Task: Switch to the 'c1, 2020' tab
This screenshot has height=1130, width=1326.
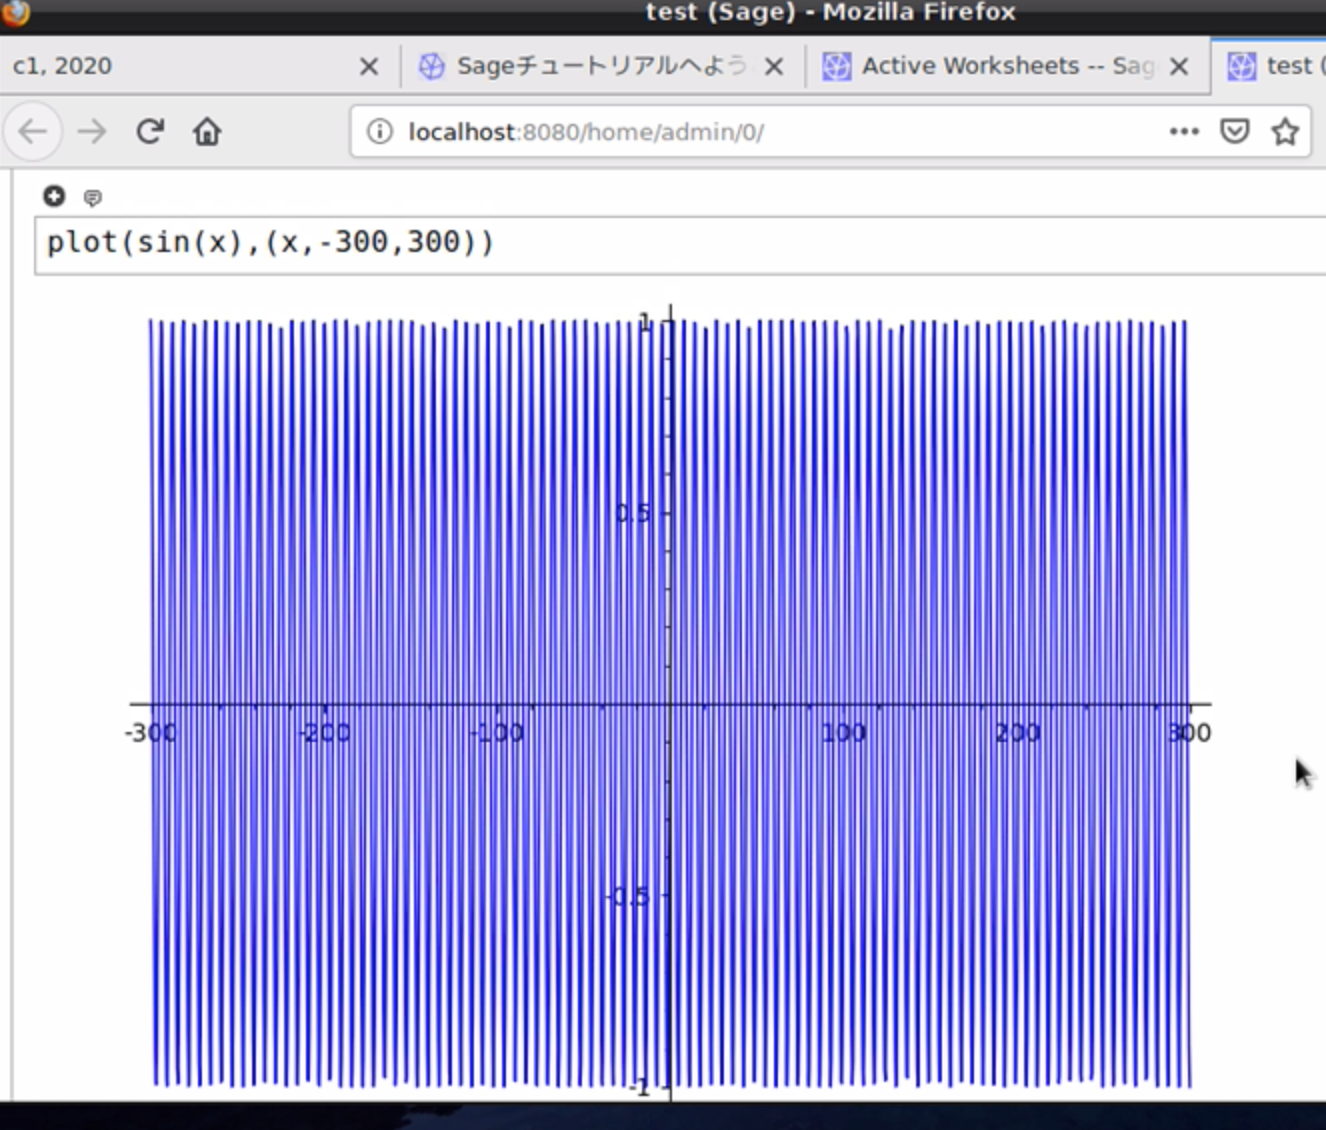Action: click(199, 66)
